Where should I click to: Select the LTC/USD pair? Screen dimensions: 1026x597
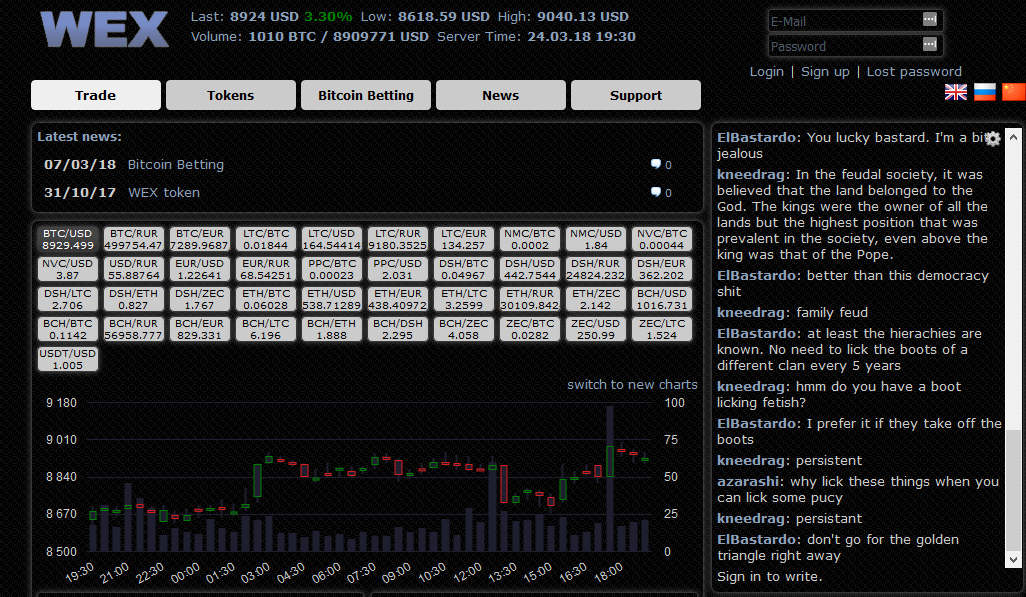332,239
